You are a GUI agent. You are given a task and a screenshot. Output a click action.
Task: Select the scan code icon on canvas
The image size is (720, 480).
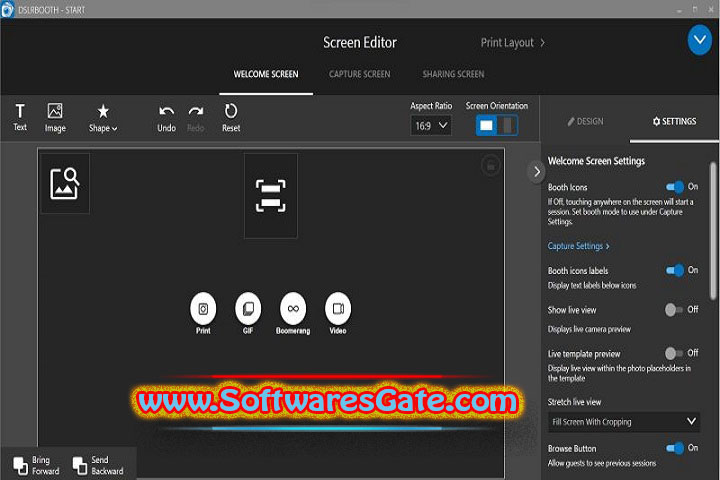point(270,196)
